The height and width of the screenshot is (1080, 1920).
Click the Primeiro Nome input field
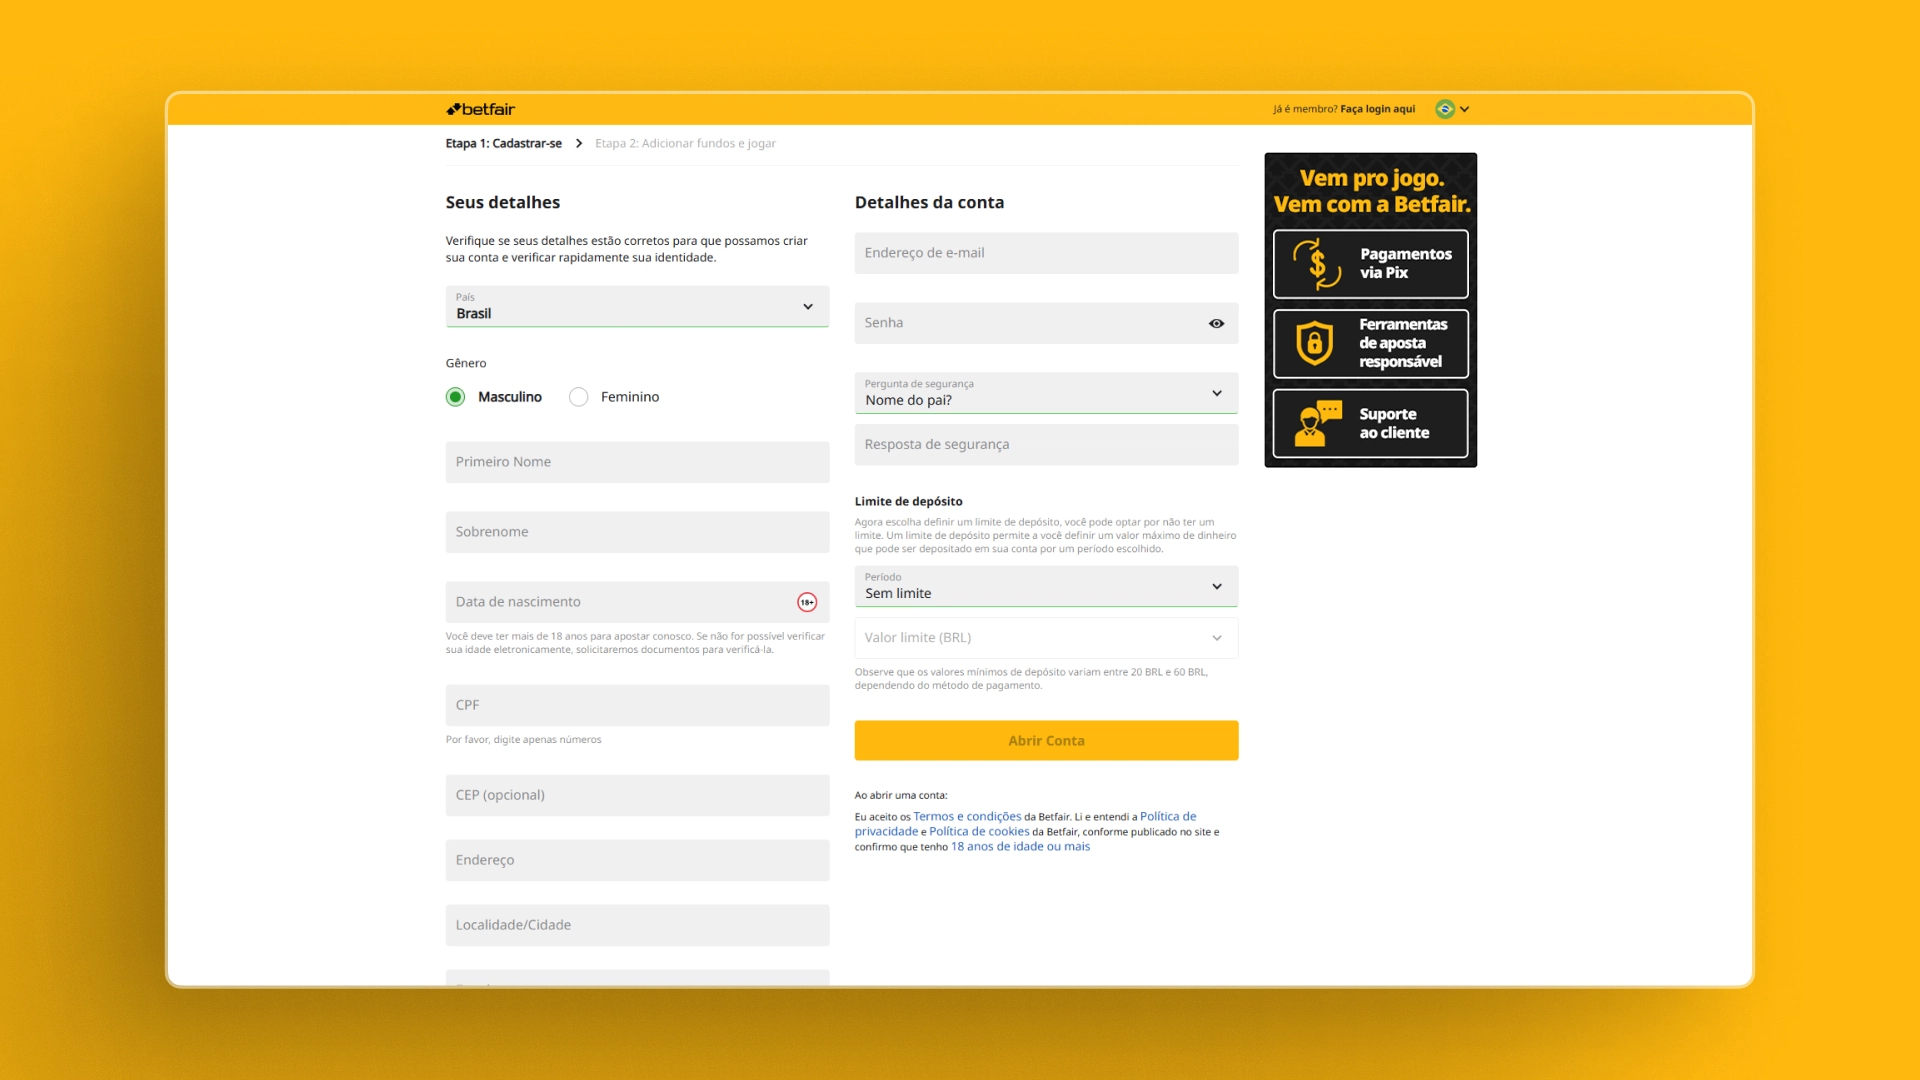(637, 462)
